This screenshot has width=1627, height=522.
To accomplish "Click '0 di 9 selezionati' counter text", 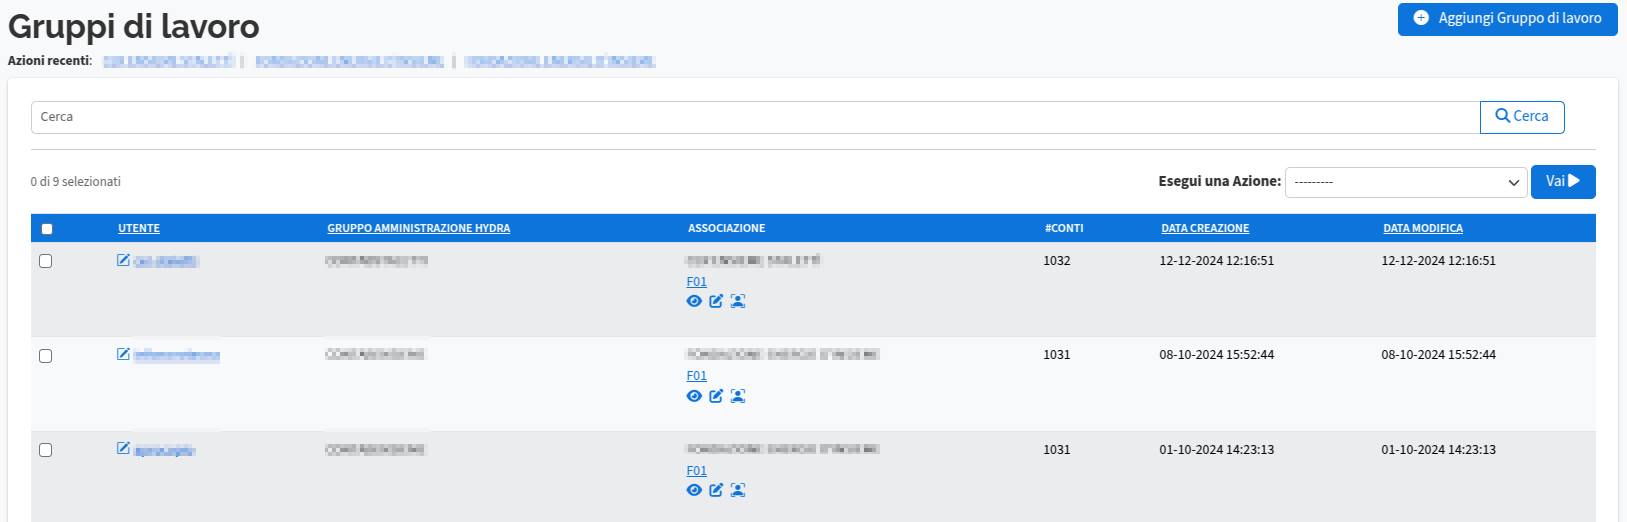I will coord(76,182).
